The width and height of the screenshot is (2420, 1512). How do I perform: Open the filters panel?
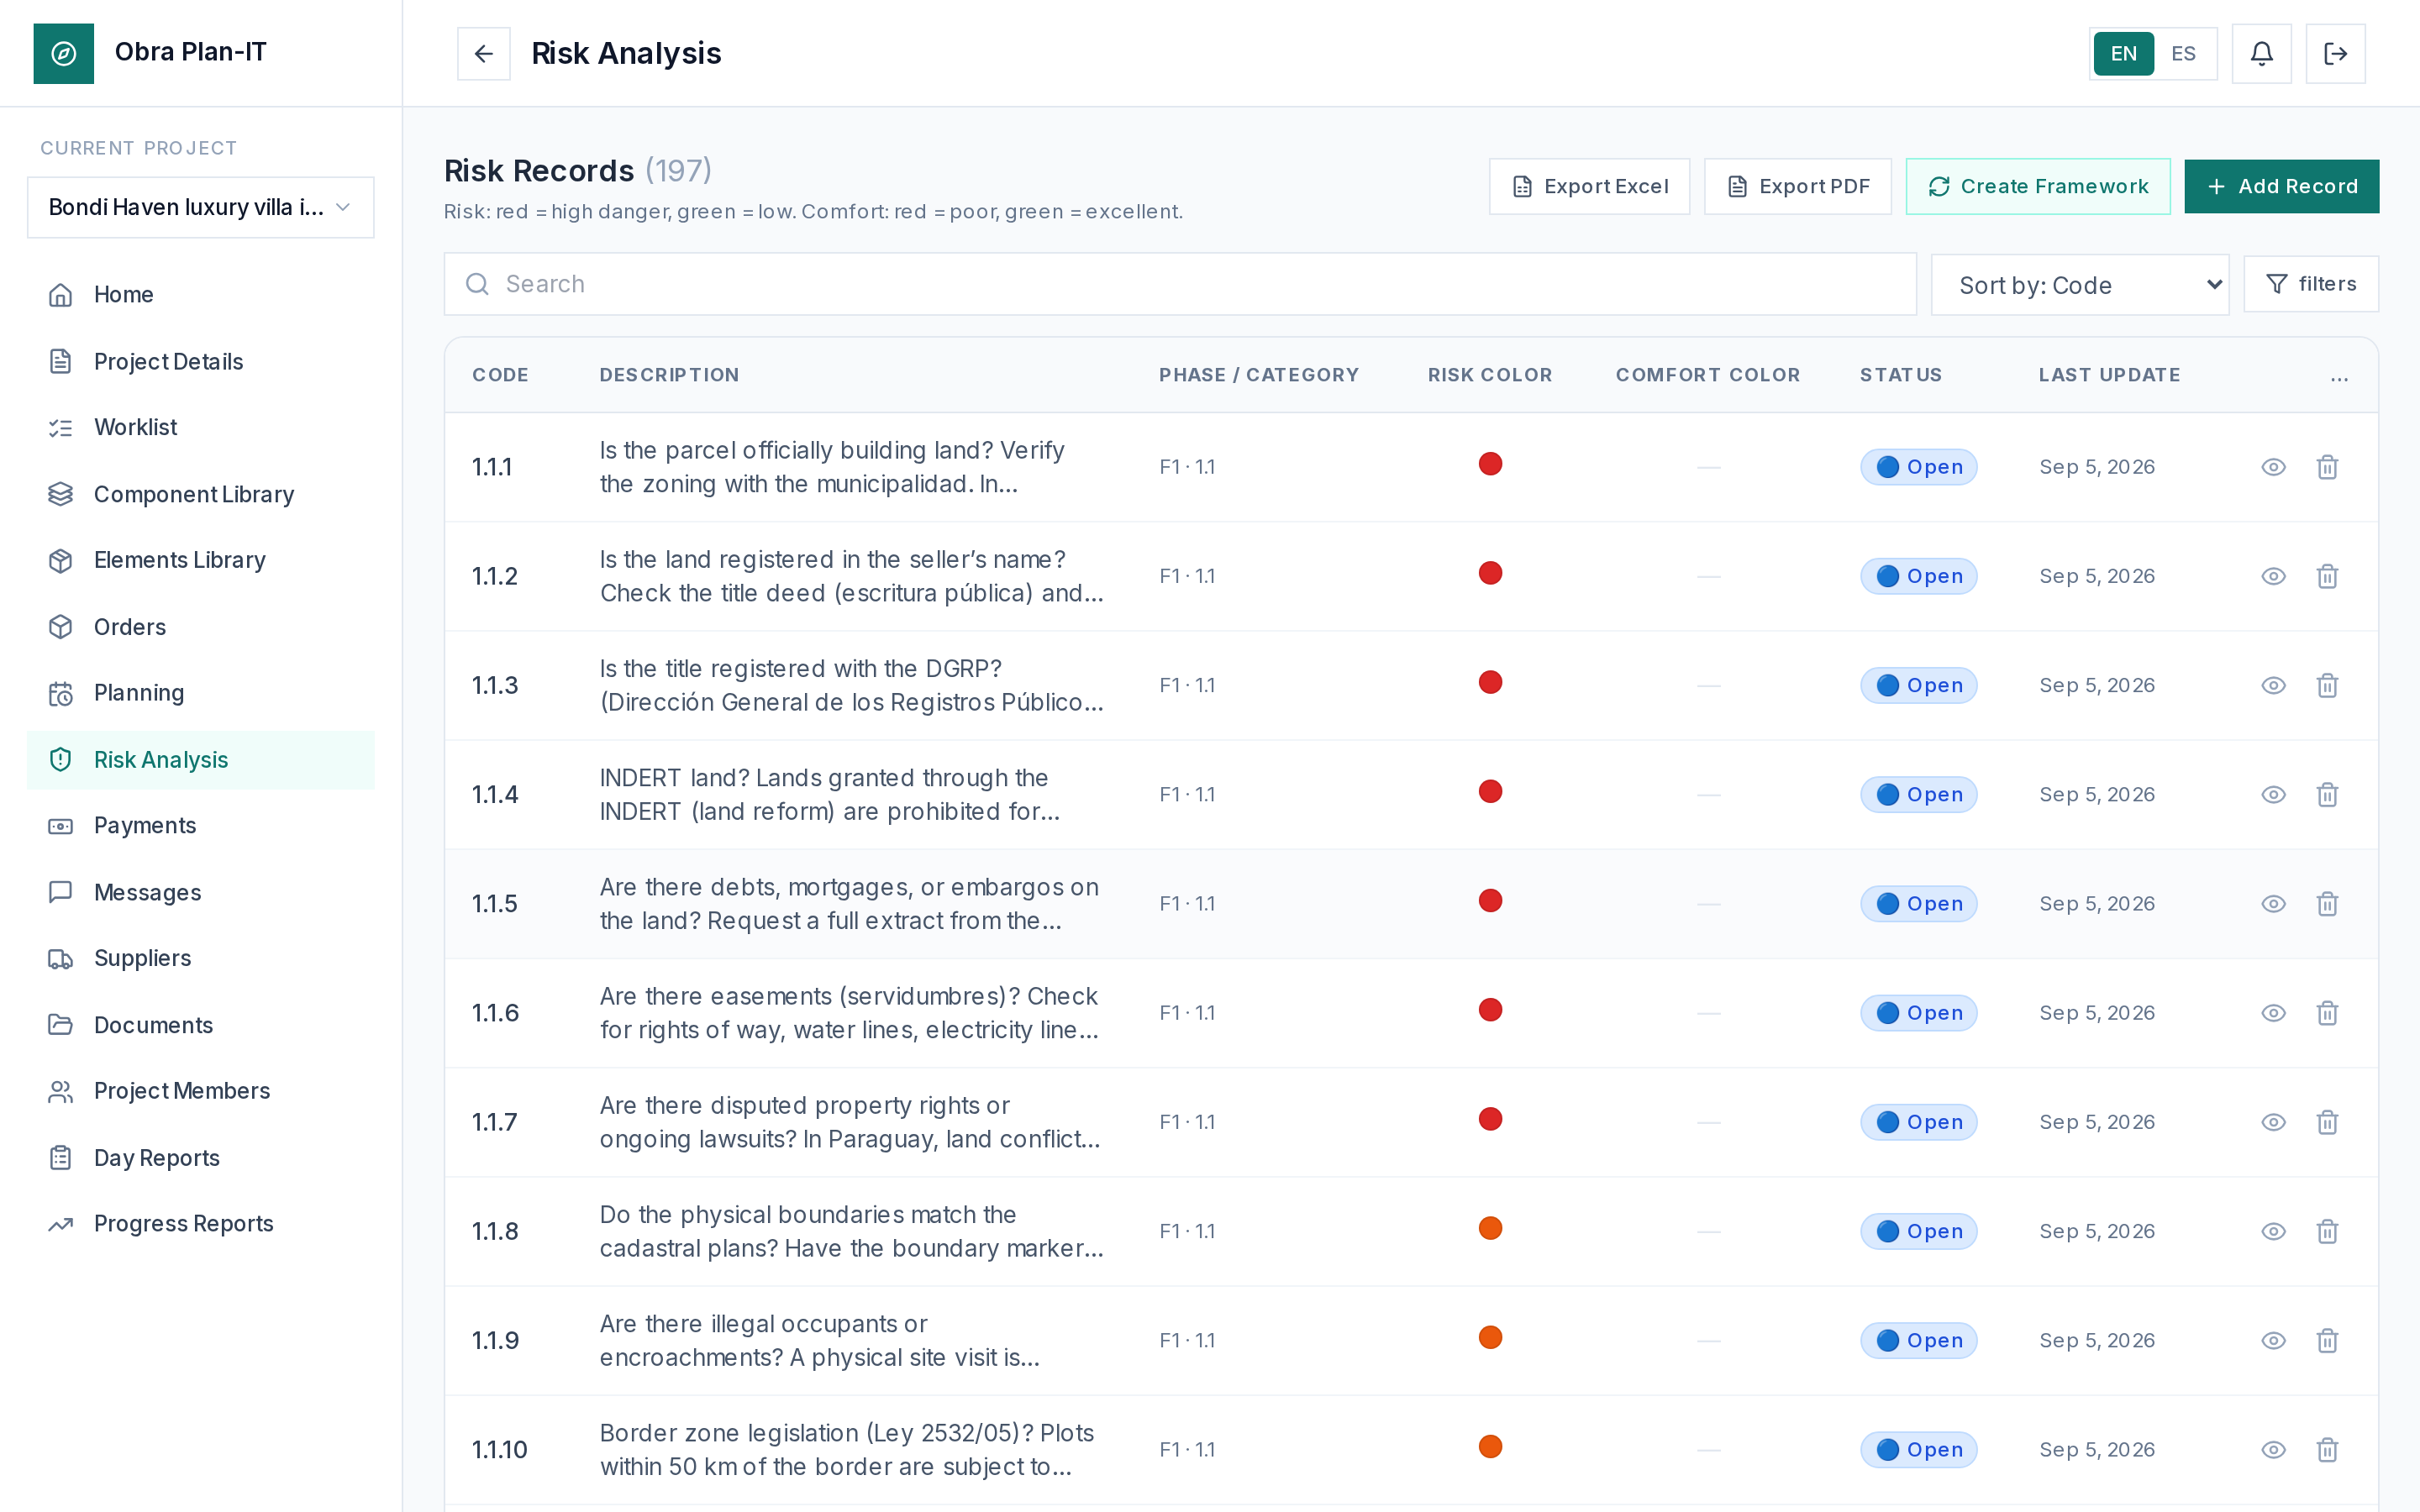(2310, 284)
